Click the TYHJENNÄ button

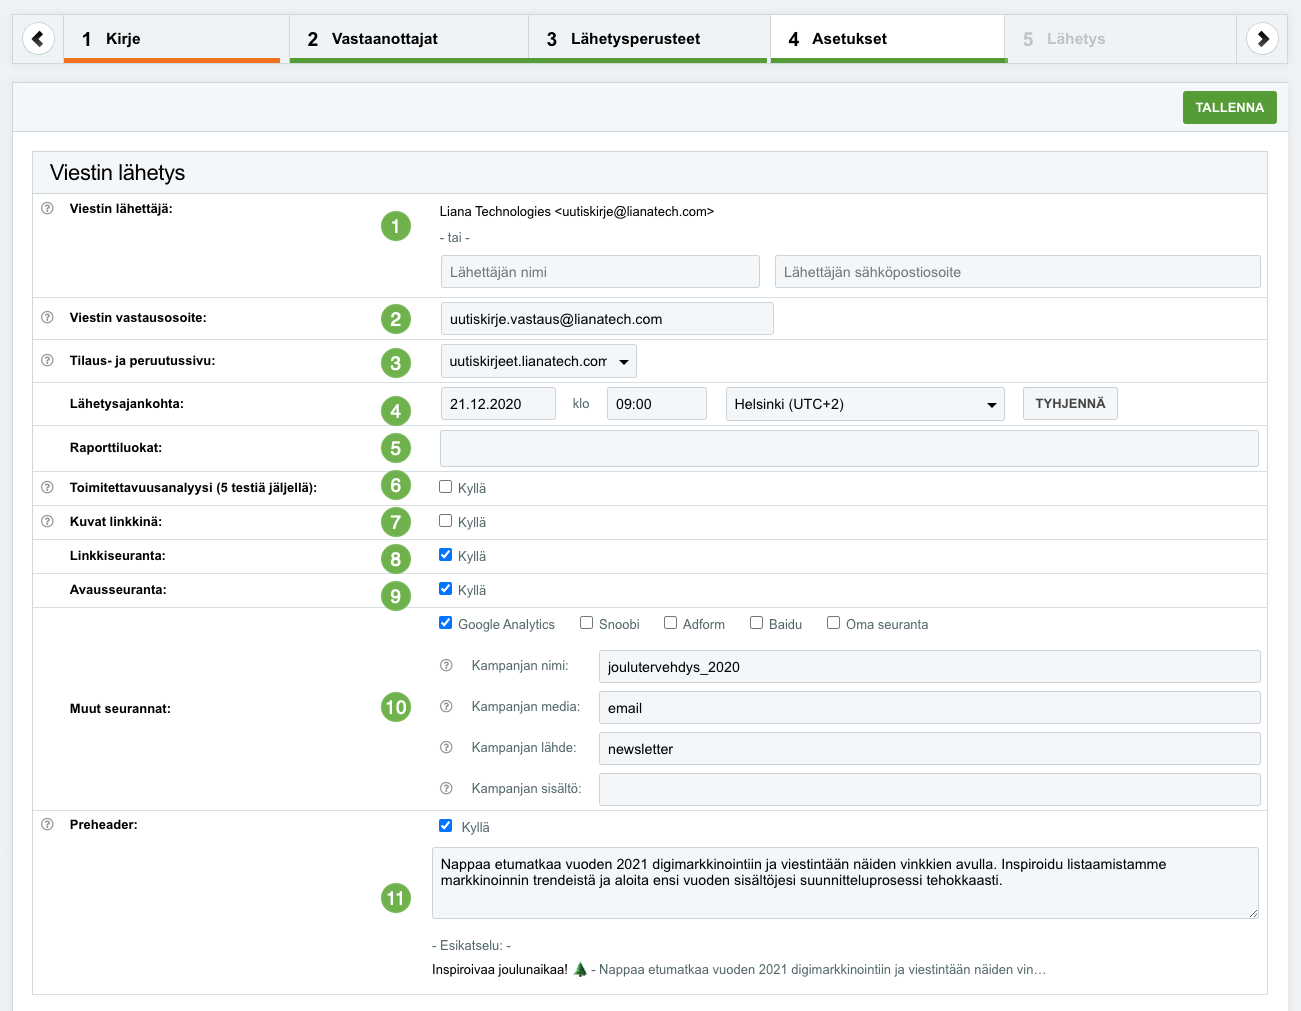1069,404
